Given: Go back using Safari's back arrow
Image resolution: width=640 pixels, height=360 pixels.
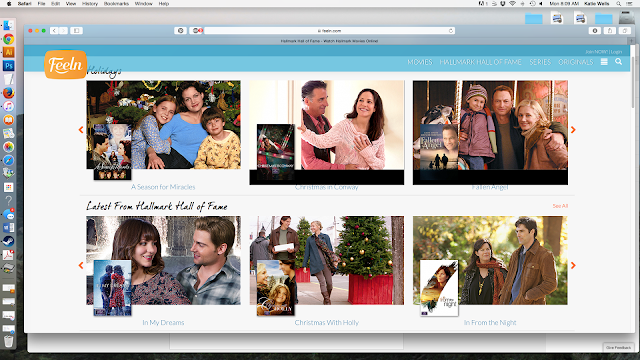Looking at the screenshot, I should (54, 31).
